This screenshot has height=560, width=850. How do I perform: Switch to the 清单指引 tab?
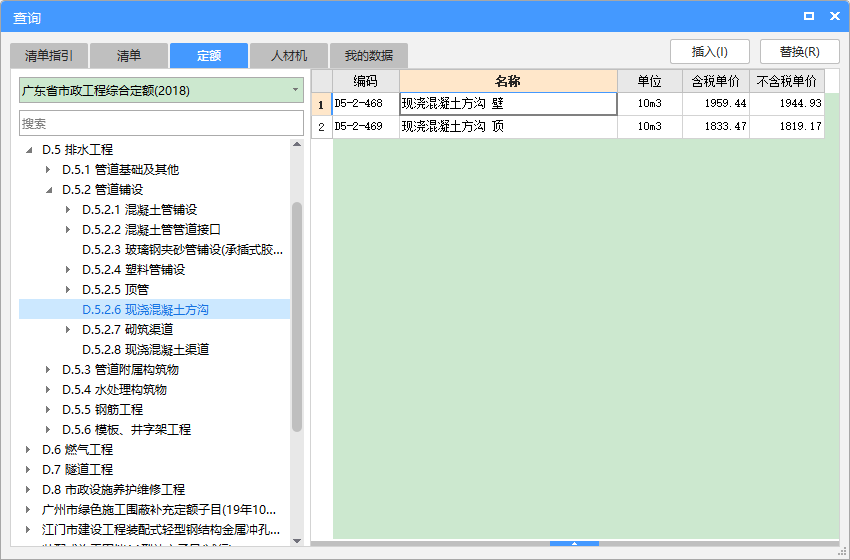click(49, 55)
